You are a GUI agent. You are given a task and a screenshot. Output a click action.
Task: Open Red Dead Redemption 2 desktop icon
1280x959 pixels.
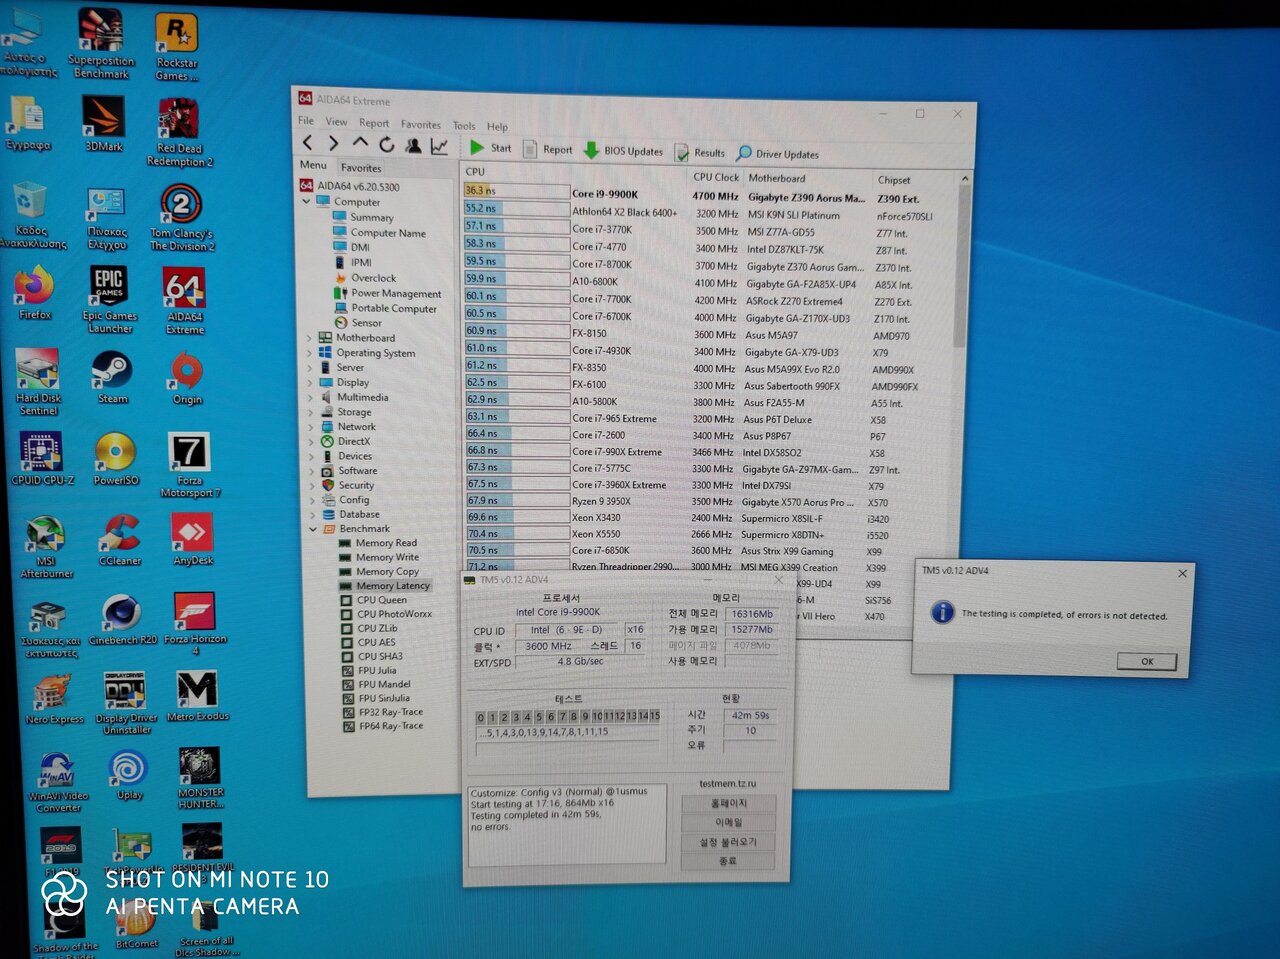[179, 132]
